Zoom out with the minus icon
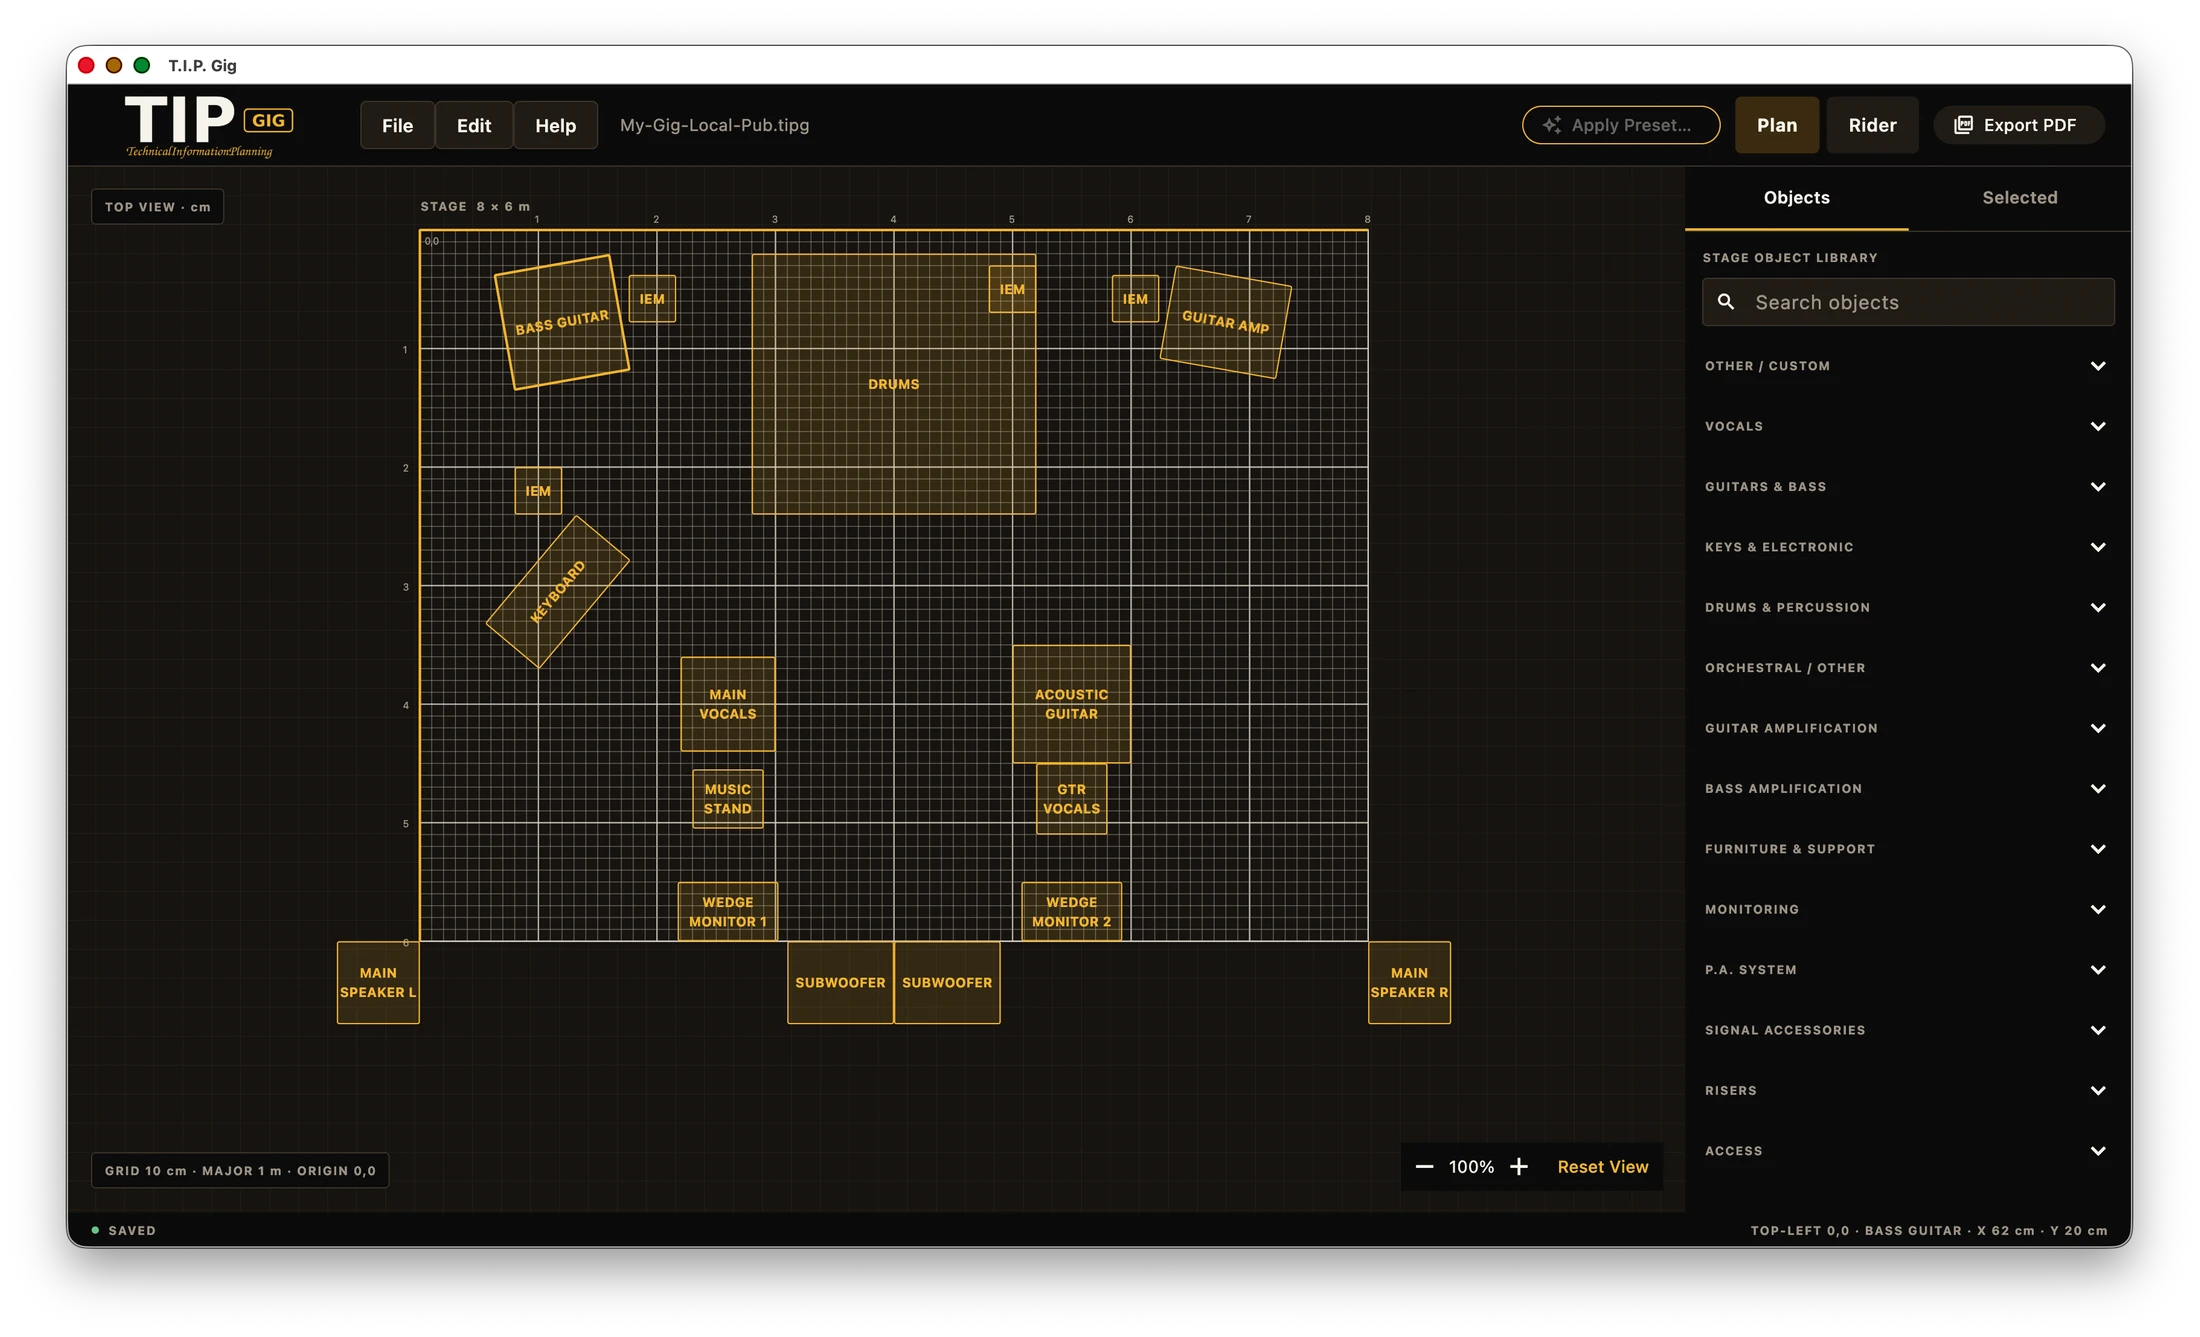This screenshot has height=1337, width=2200. point(1424,1167)
